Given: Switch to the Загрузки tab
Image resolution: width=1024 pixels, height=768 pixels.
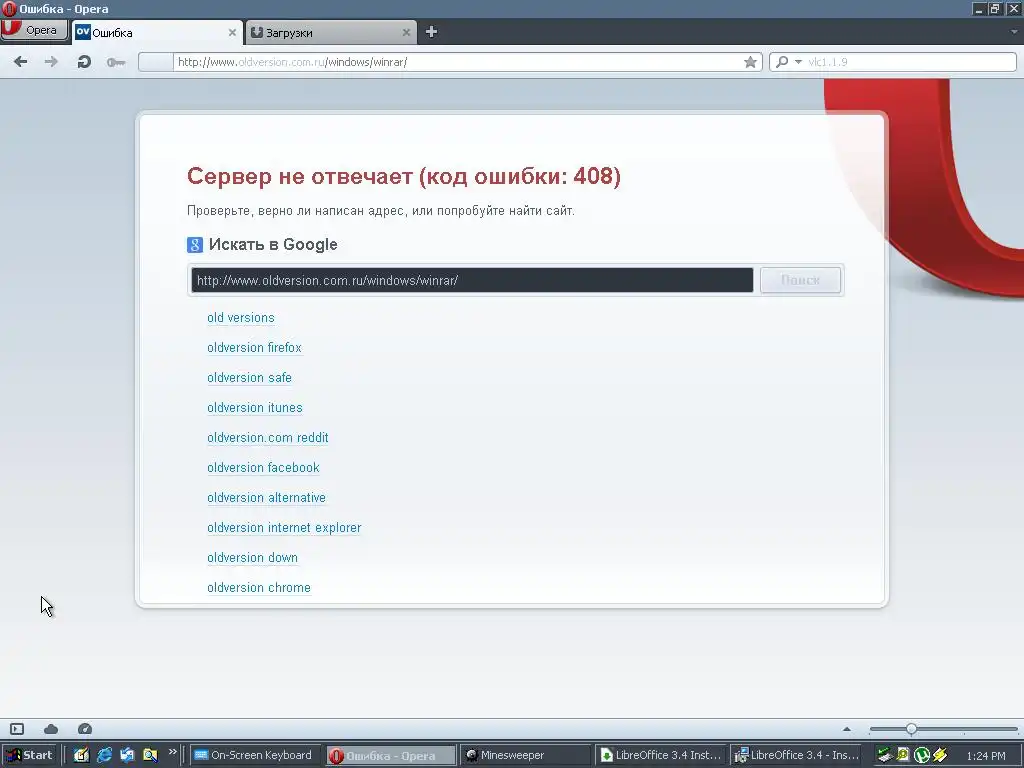Looking at the screenshot, I should coord(331,33).
